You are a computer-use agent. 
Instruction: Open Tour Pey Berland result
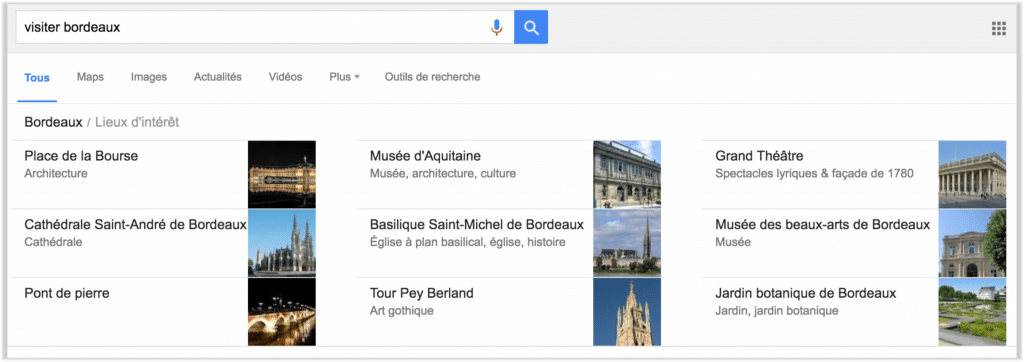pyautogui.click(x=421, y=293)
